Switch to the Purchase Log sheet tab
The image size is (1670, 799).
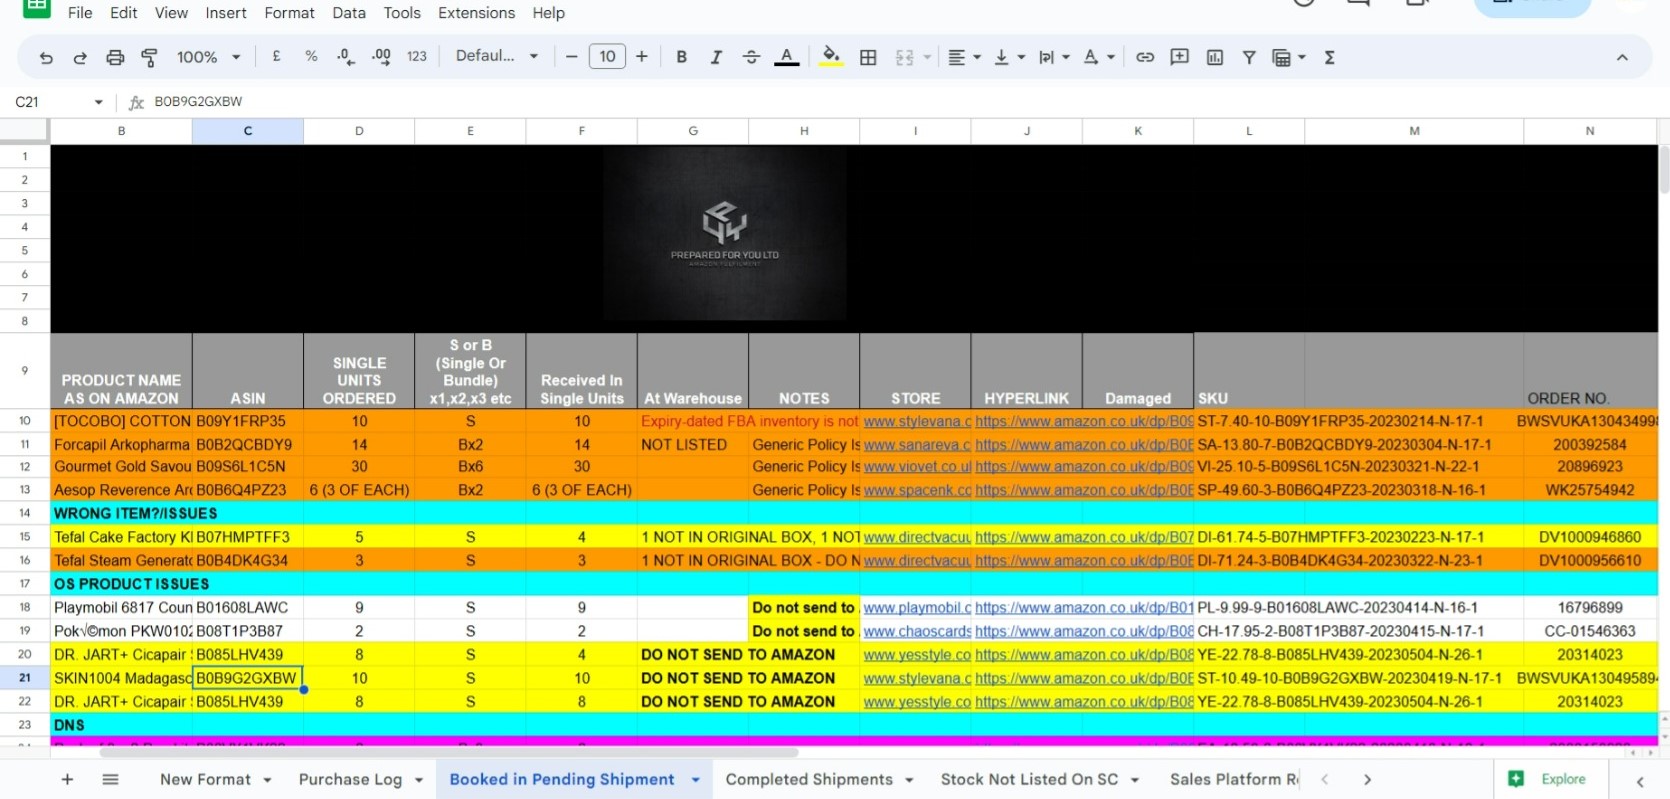coord(350,780)
